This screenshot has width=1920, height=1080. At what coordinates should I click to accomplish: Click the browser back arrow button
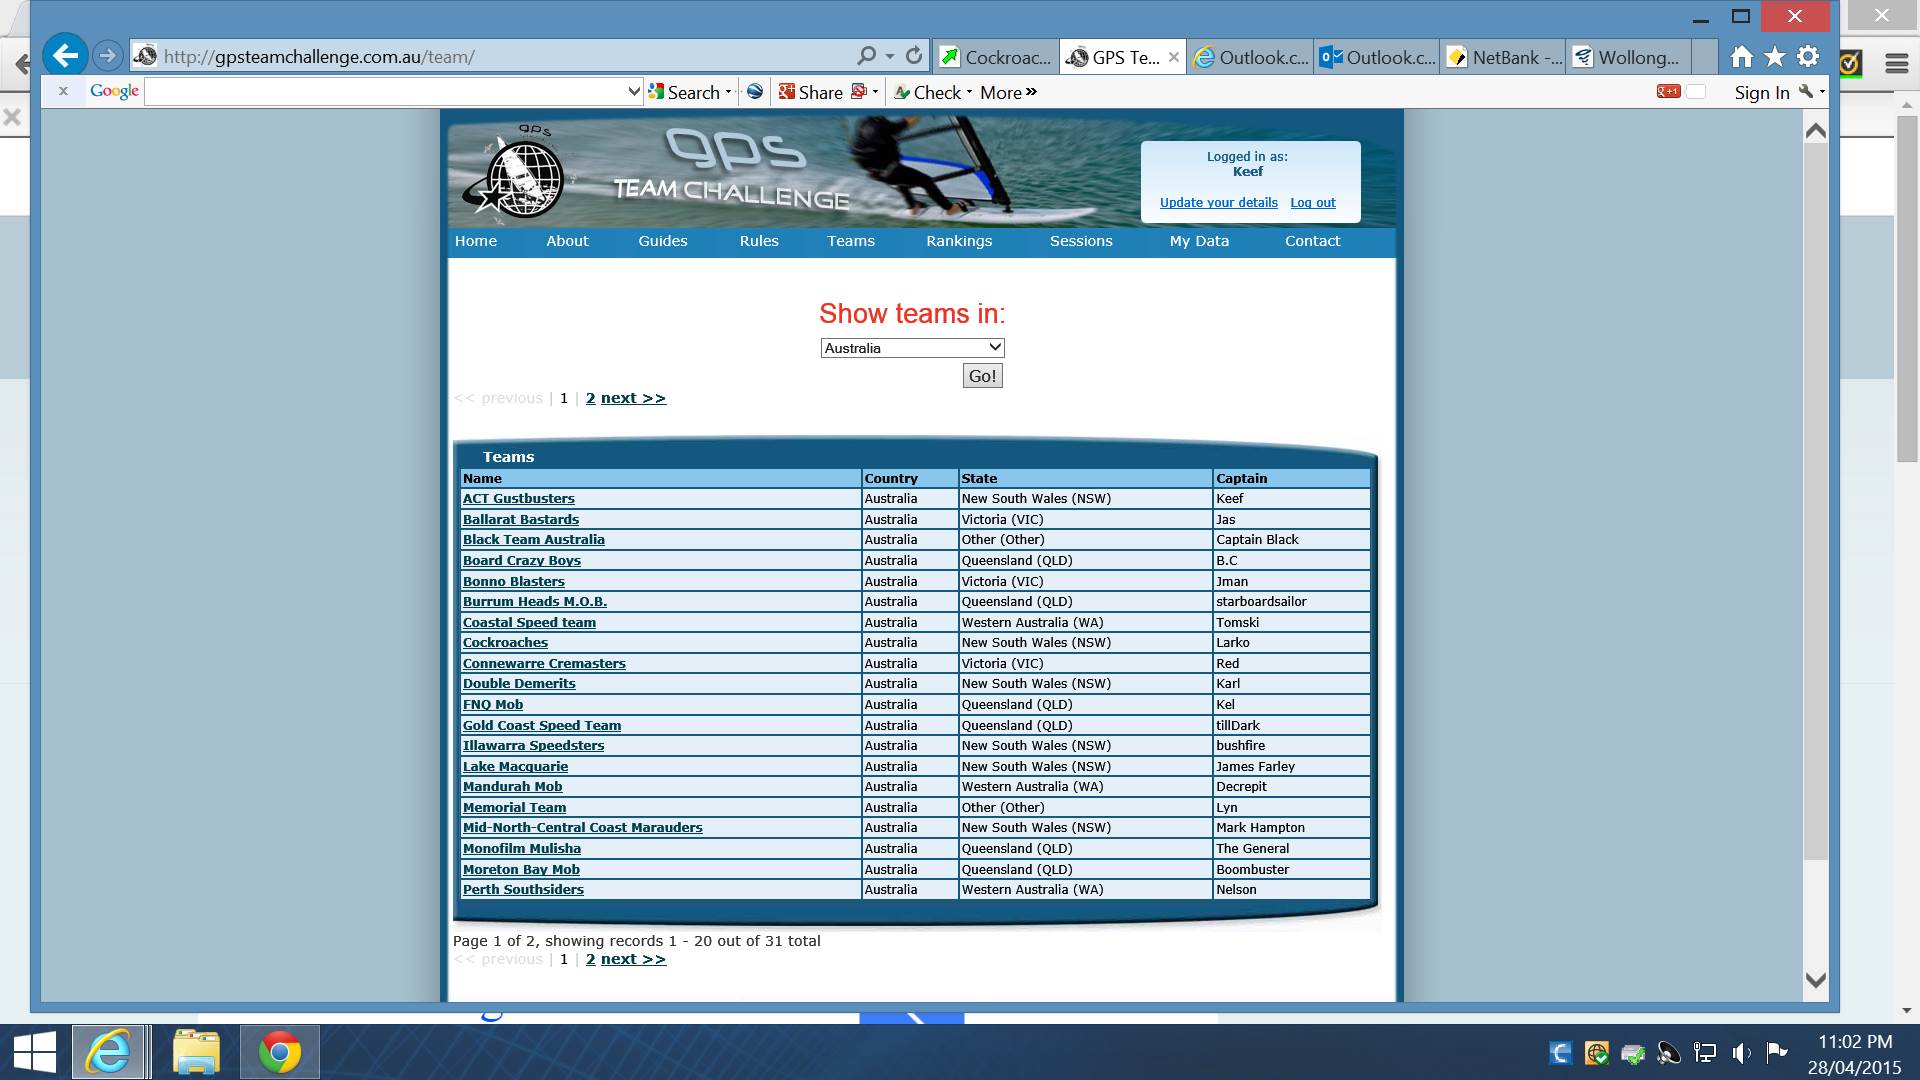tap(66, 56)
